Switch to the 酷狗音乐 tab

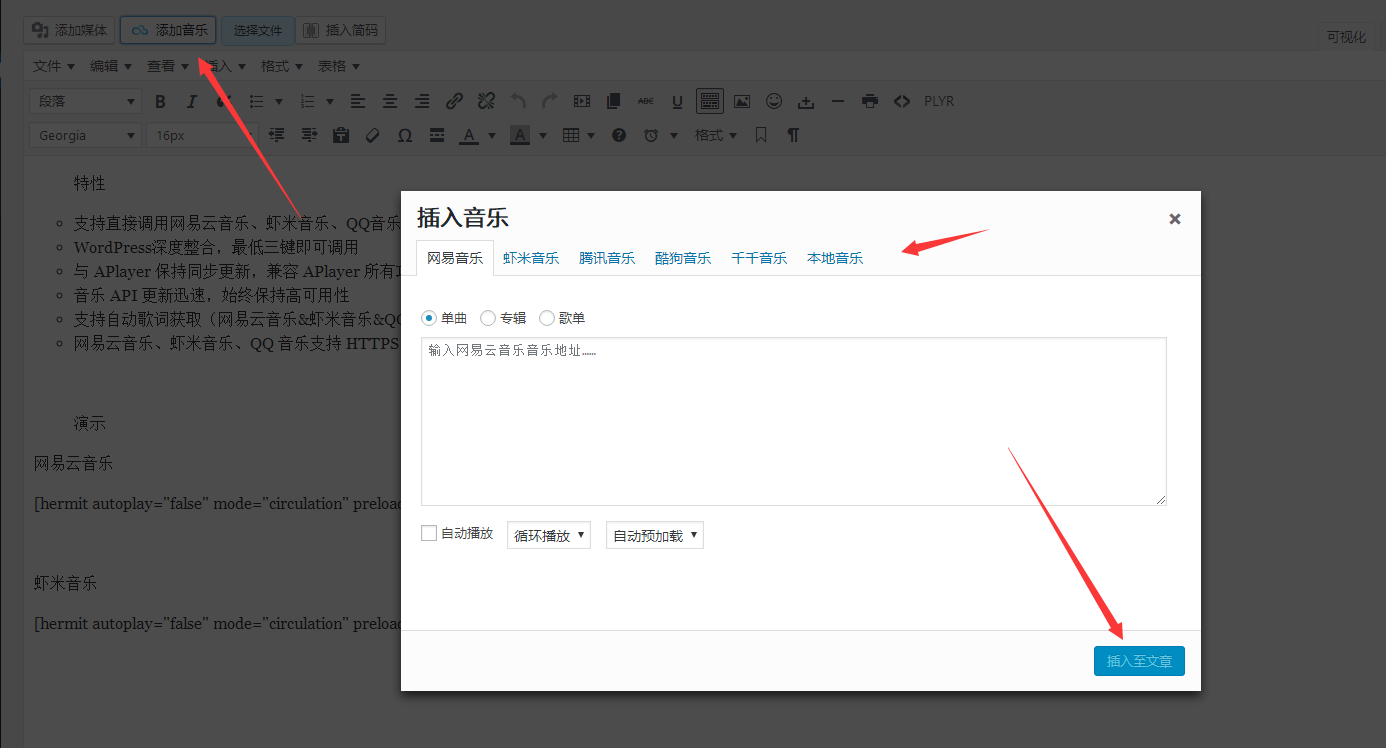[683, 258]
